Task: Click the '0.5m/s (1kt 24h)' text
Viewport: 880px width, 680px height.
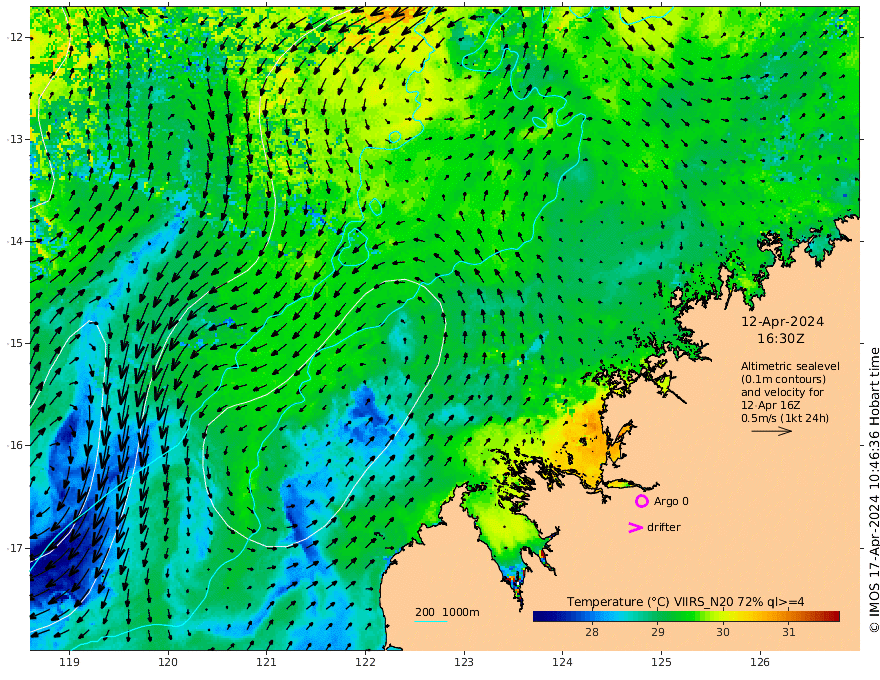Action: [x=785, y=418]
